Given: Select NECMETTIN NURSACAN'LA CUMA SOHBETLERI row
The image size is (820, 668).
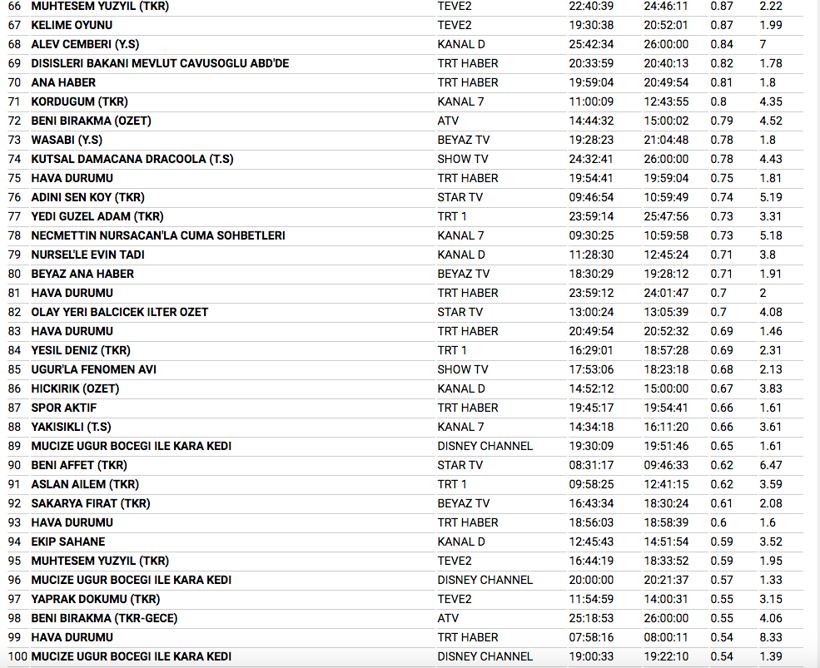Looking at the screenshot, I should coord(158,235).
